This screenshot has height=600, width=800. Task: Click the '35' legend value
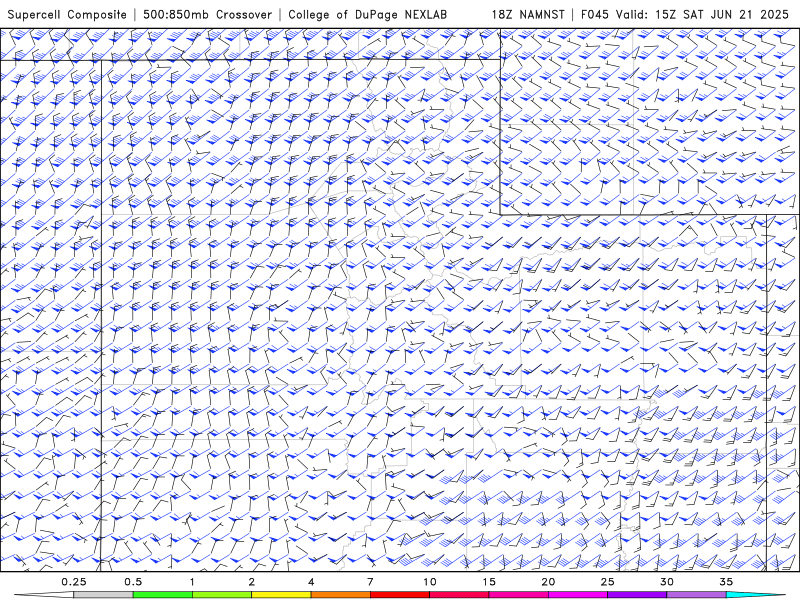tap(726, 582)
